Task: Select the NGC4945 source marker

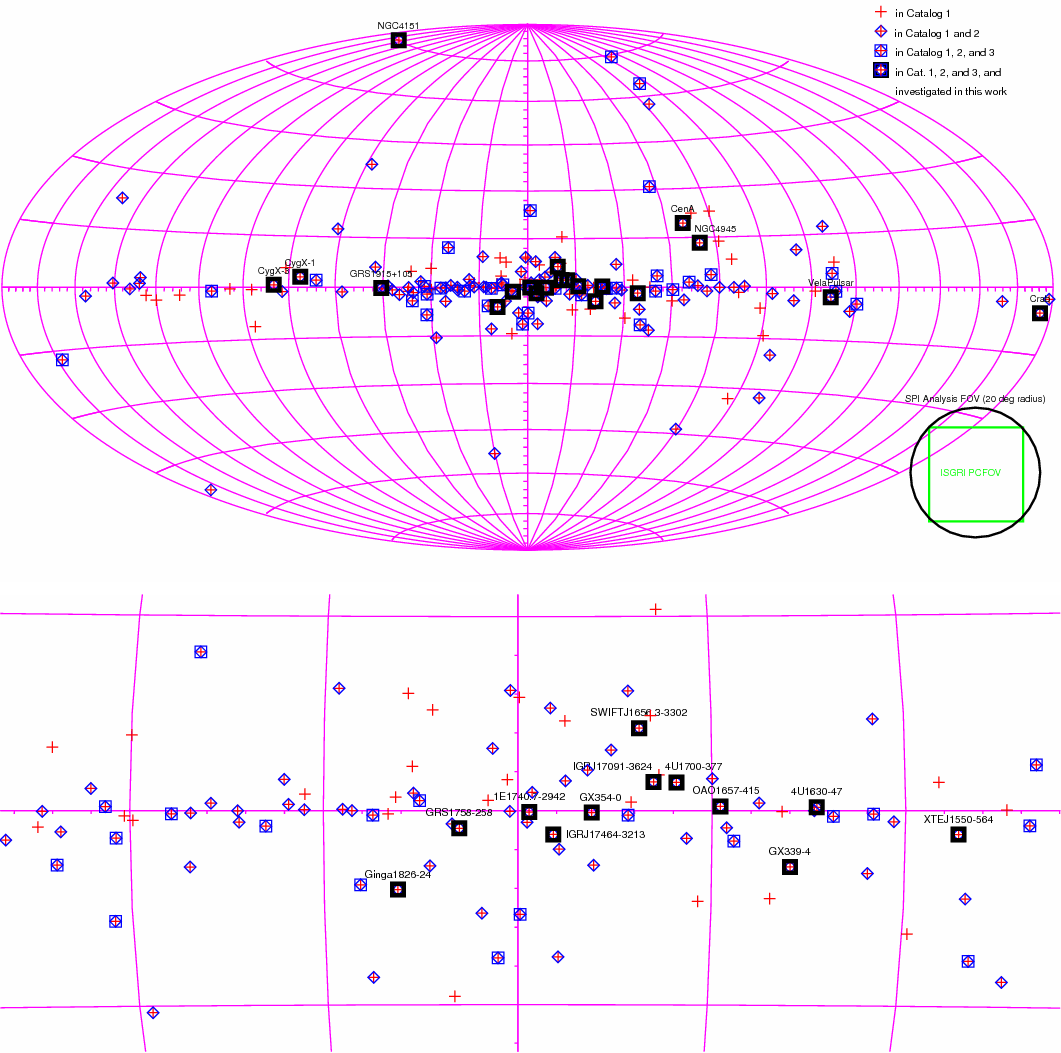Action: 700,243
